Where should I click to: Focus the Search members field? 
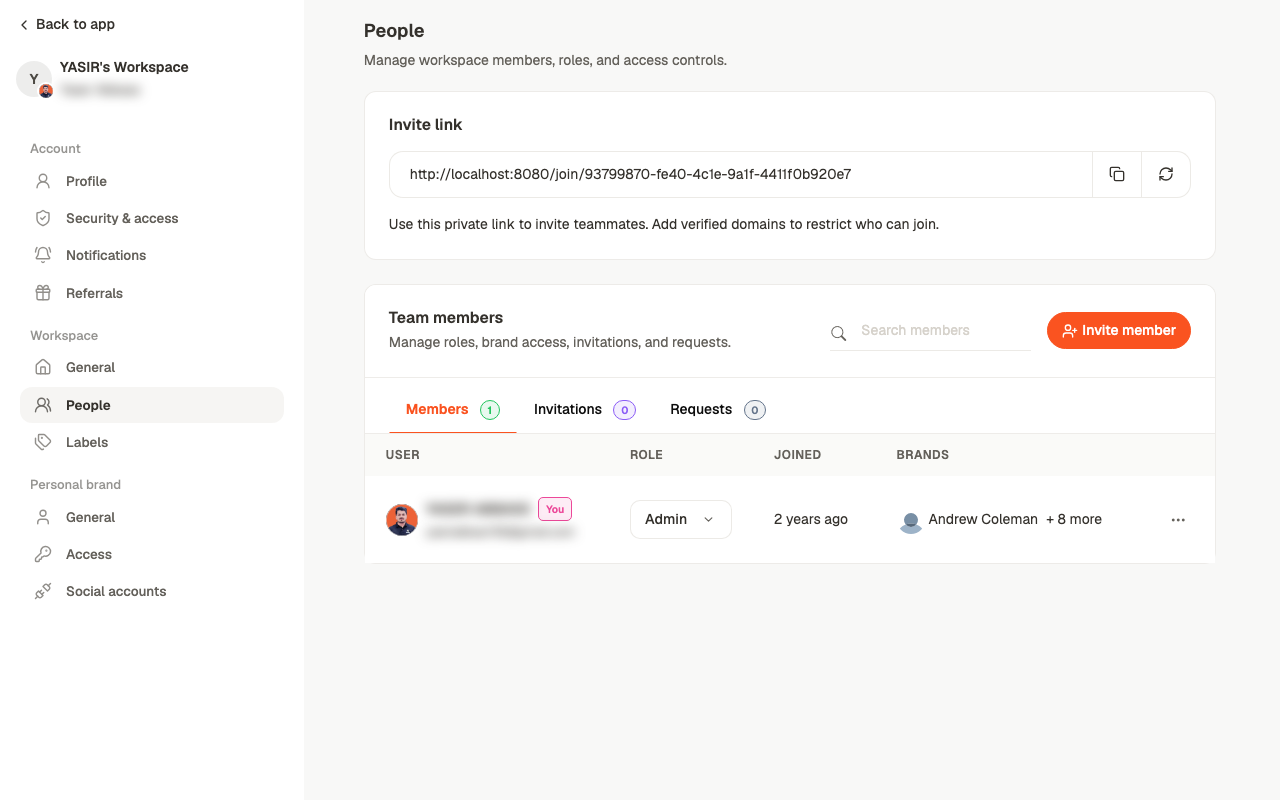[930, 330]
